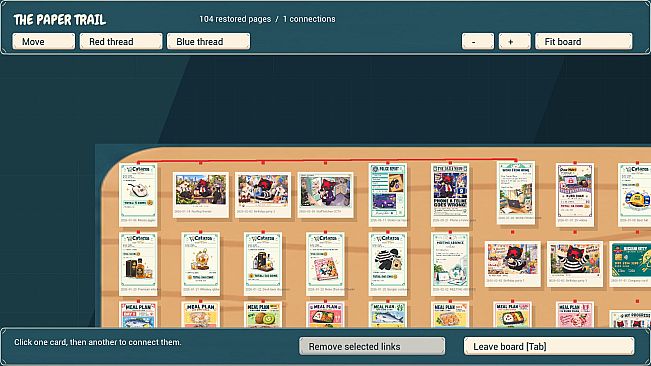Select the Meal Plan kiwi card
This screenshot has width=651, height=366.
pyautogui.click(x=263, y=315)
